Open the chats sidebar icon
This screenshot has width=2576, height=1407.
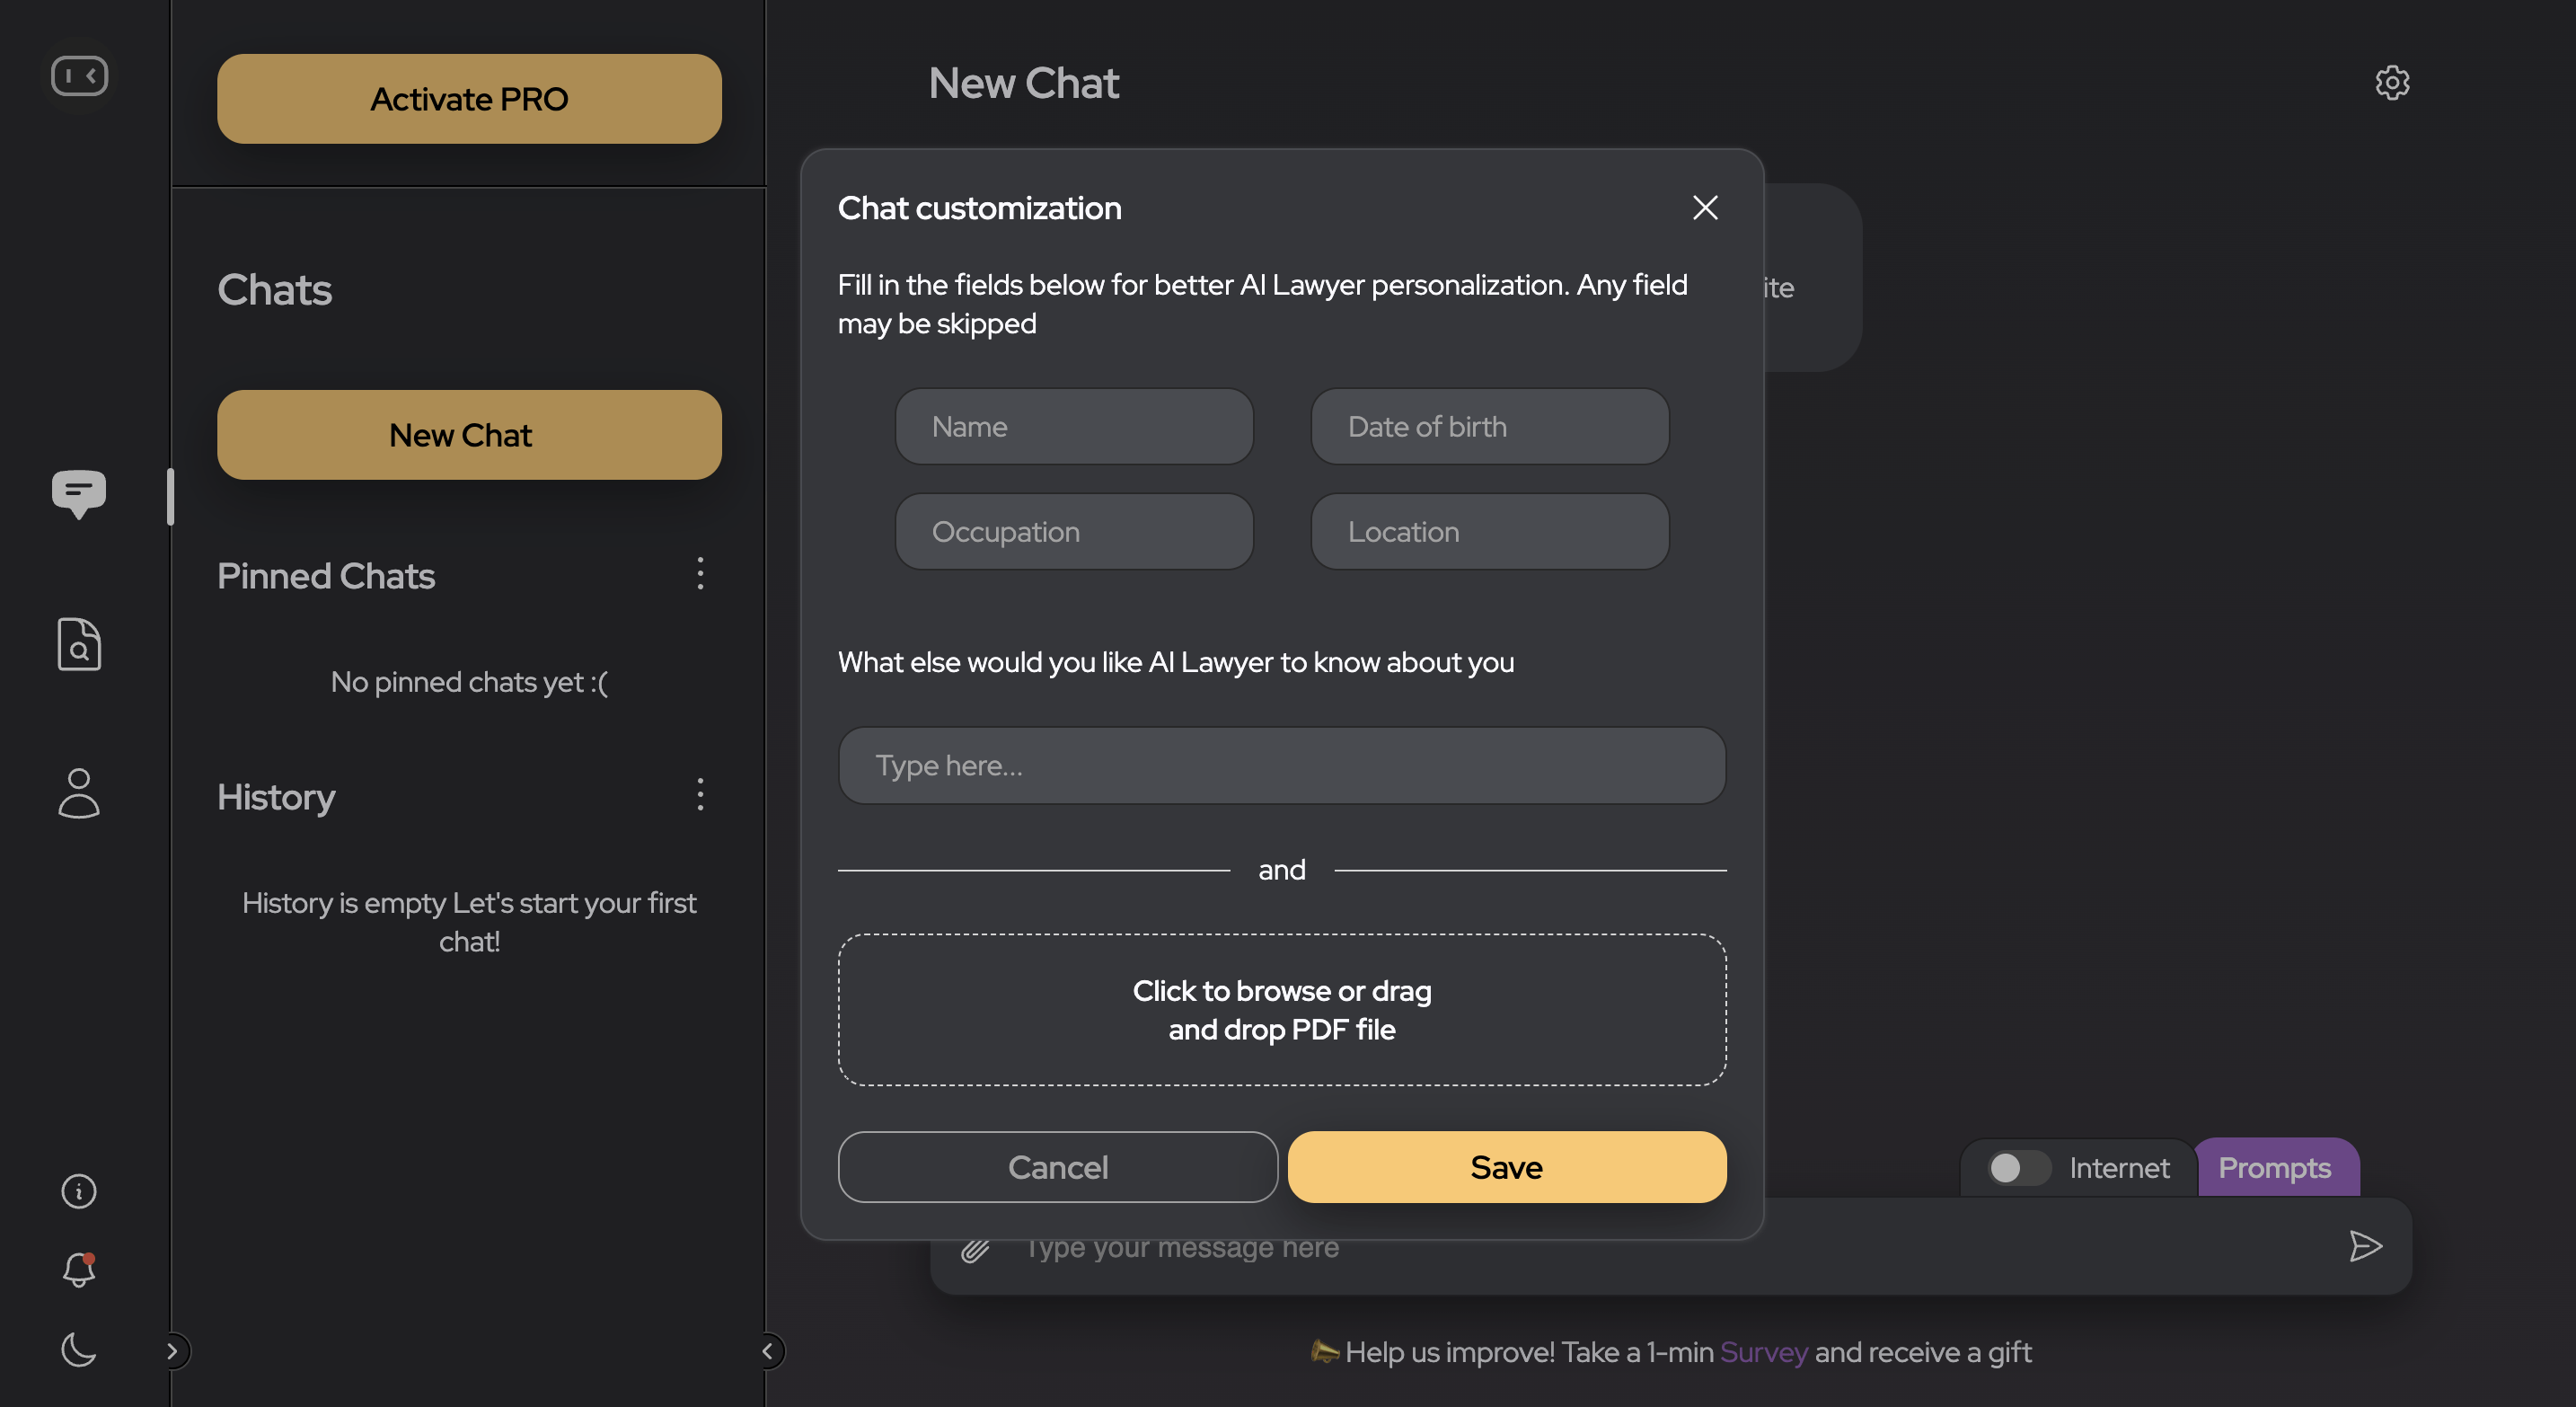(x=78, y=492)
